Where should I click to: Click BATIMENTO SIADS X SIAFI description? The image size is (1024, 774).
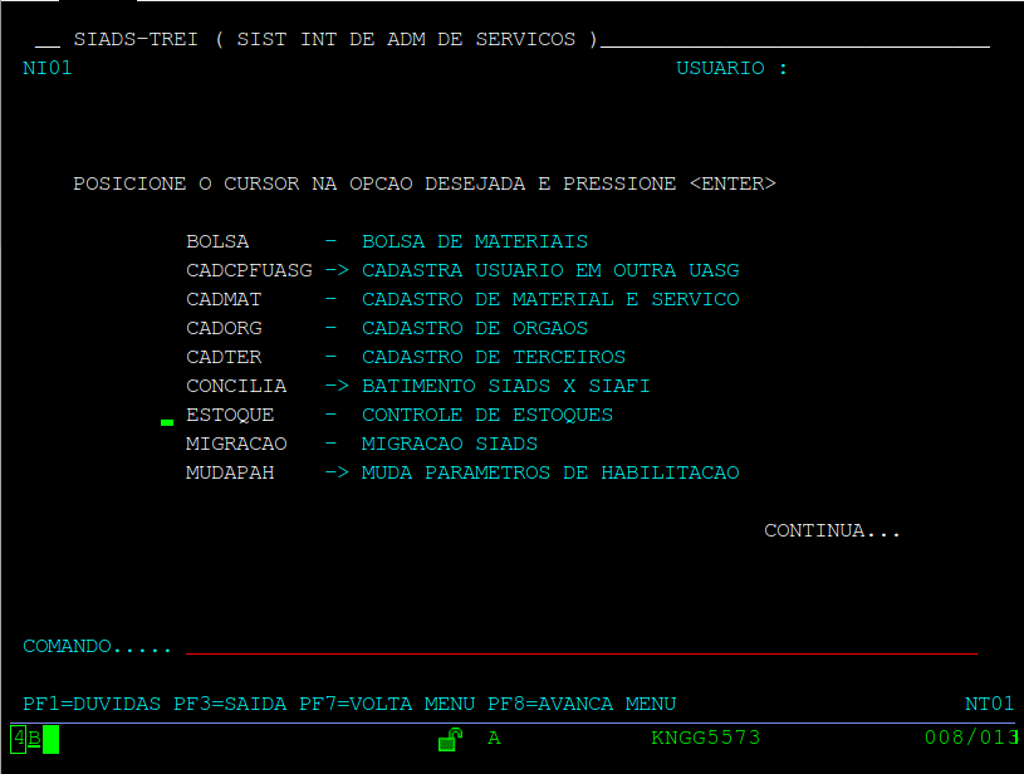[506, 386]
